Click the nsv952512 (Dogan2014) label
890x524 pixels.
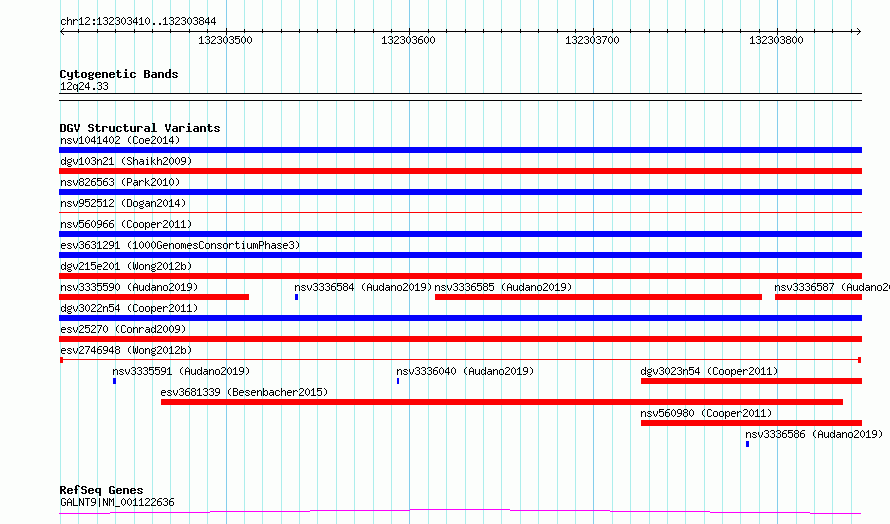tap(123, 203)
